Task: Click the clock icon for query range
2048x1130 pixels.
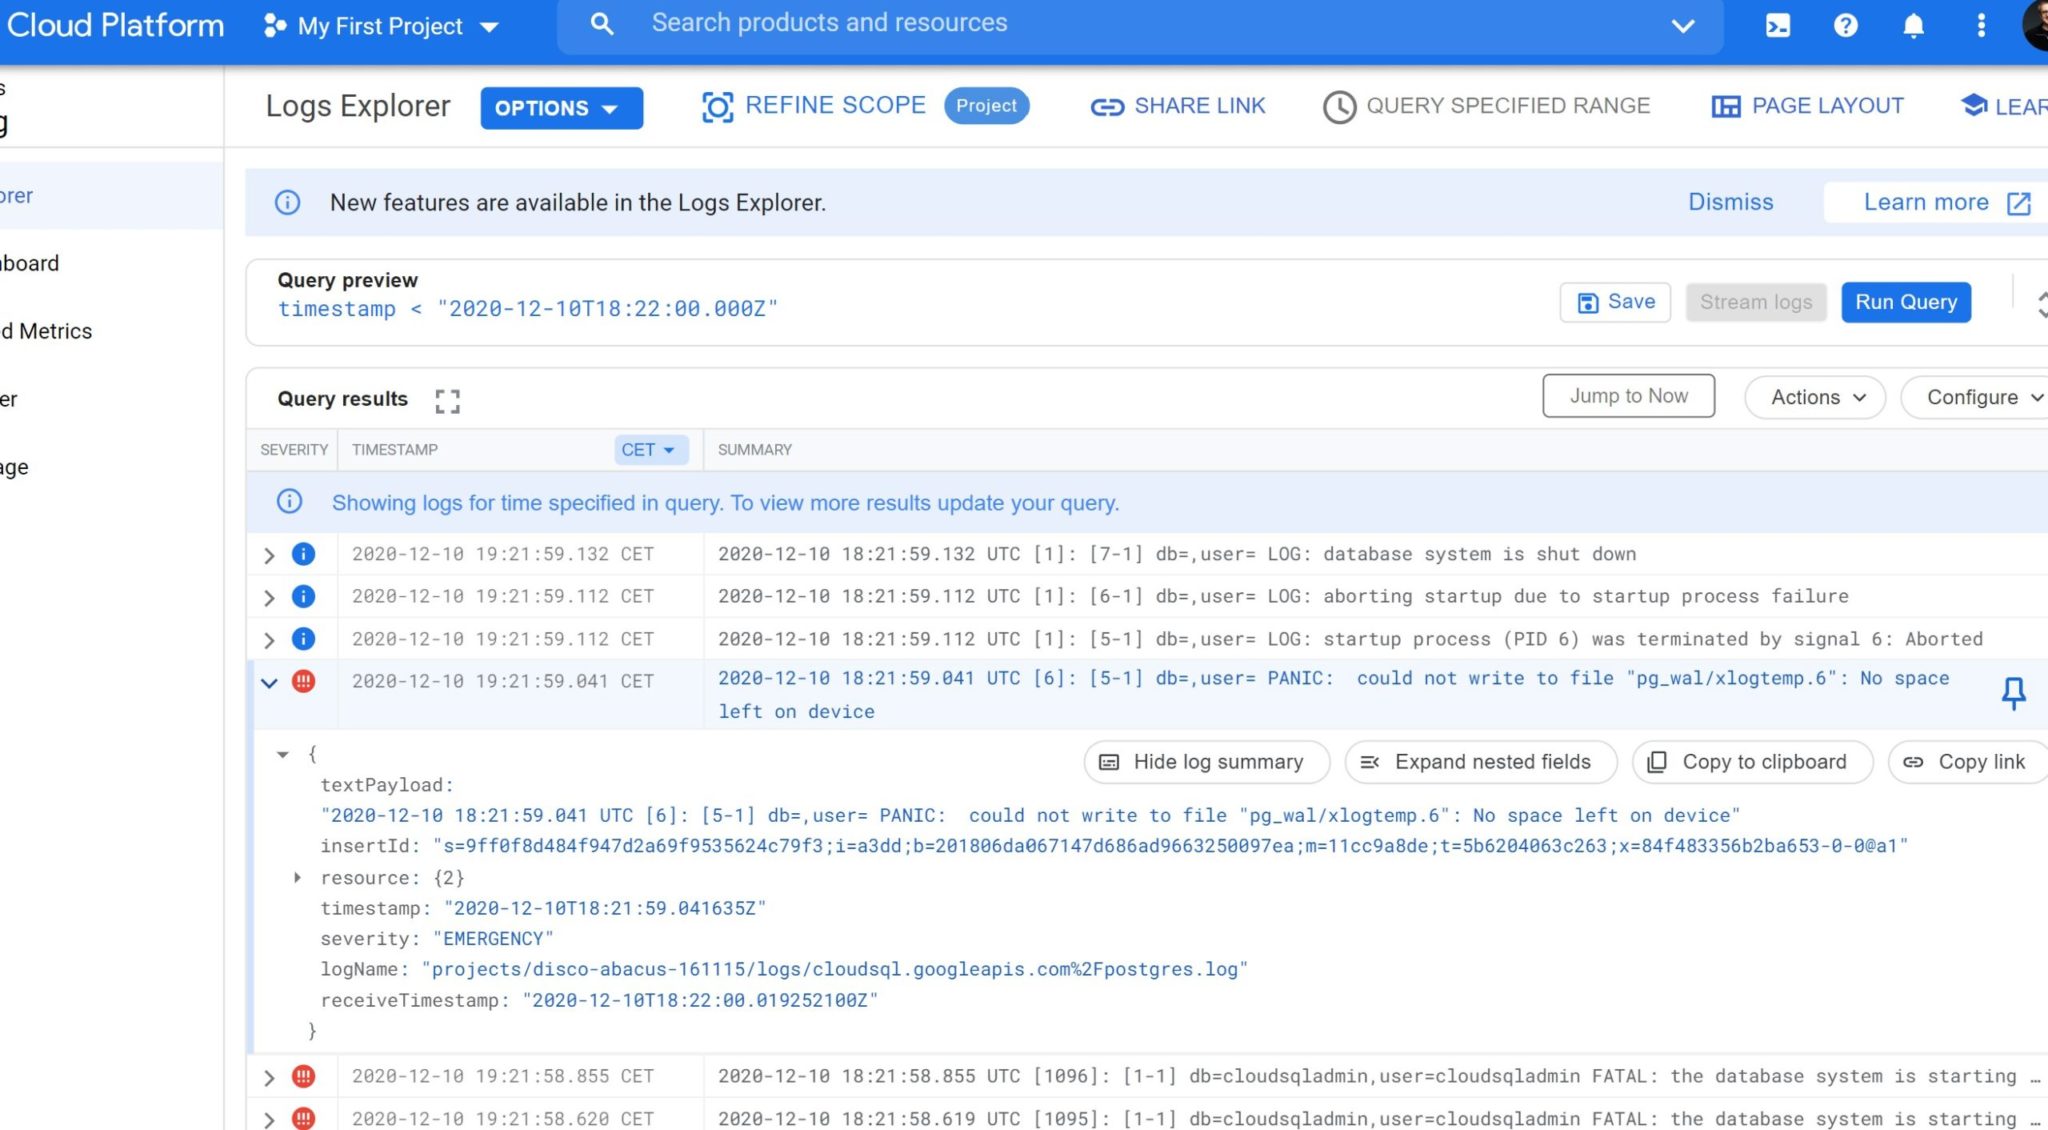Action: [x=1339, y=106]
